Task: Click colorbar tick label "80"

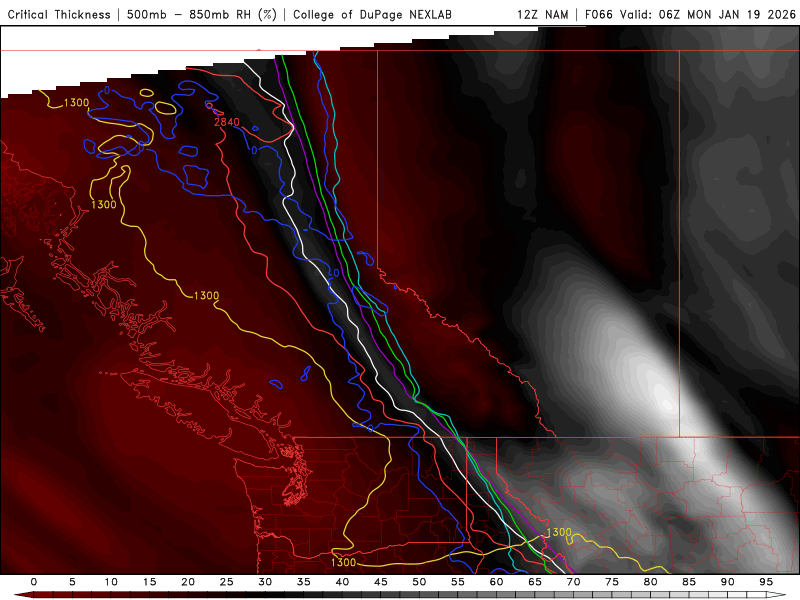Action: click(650, 582)
